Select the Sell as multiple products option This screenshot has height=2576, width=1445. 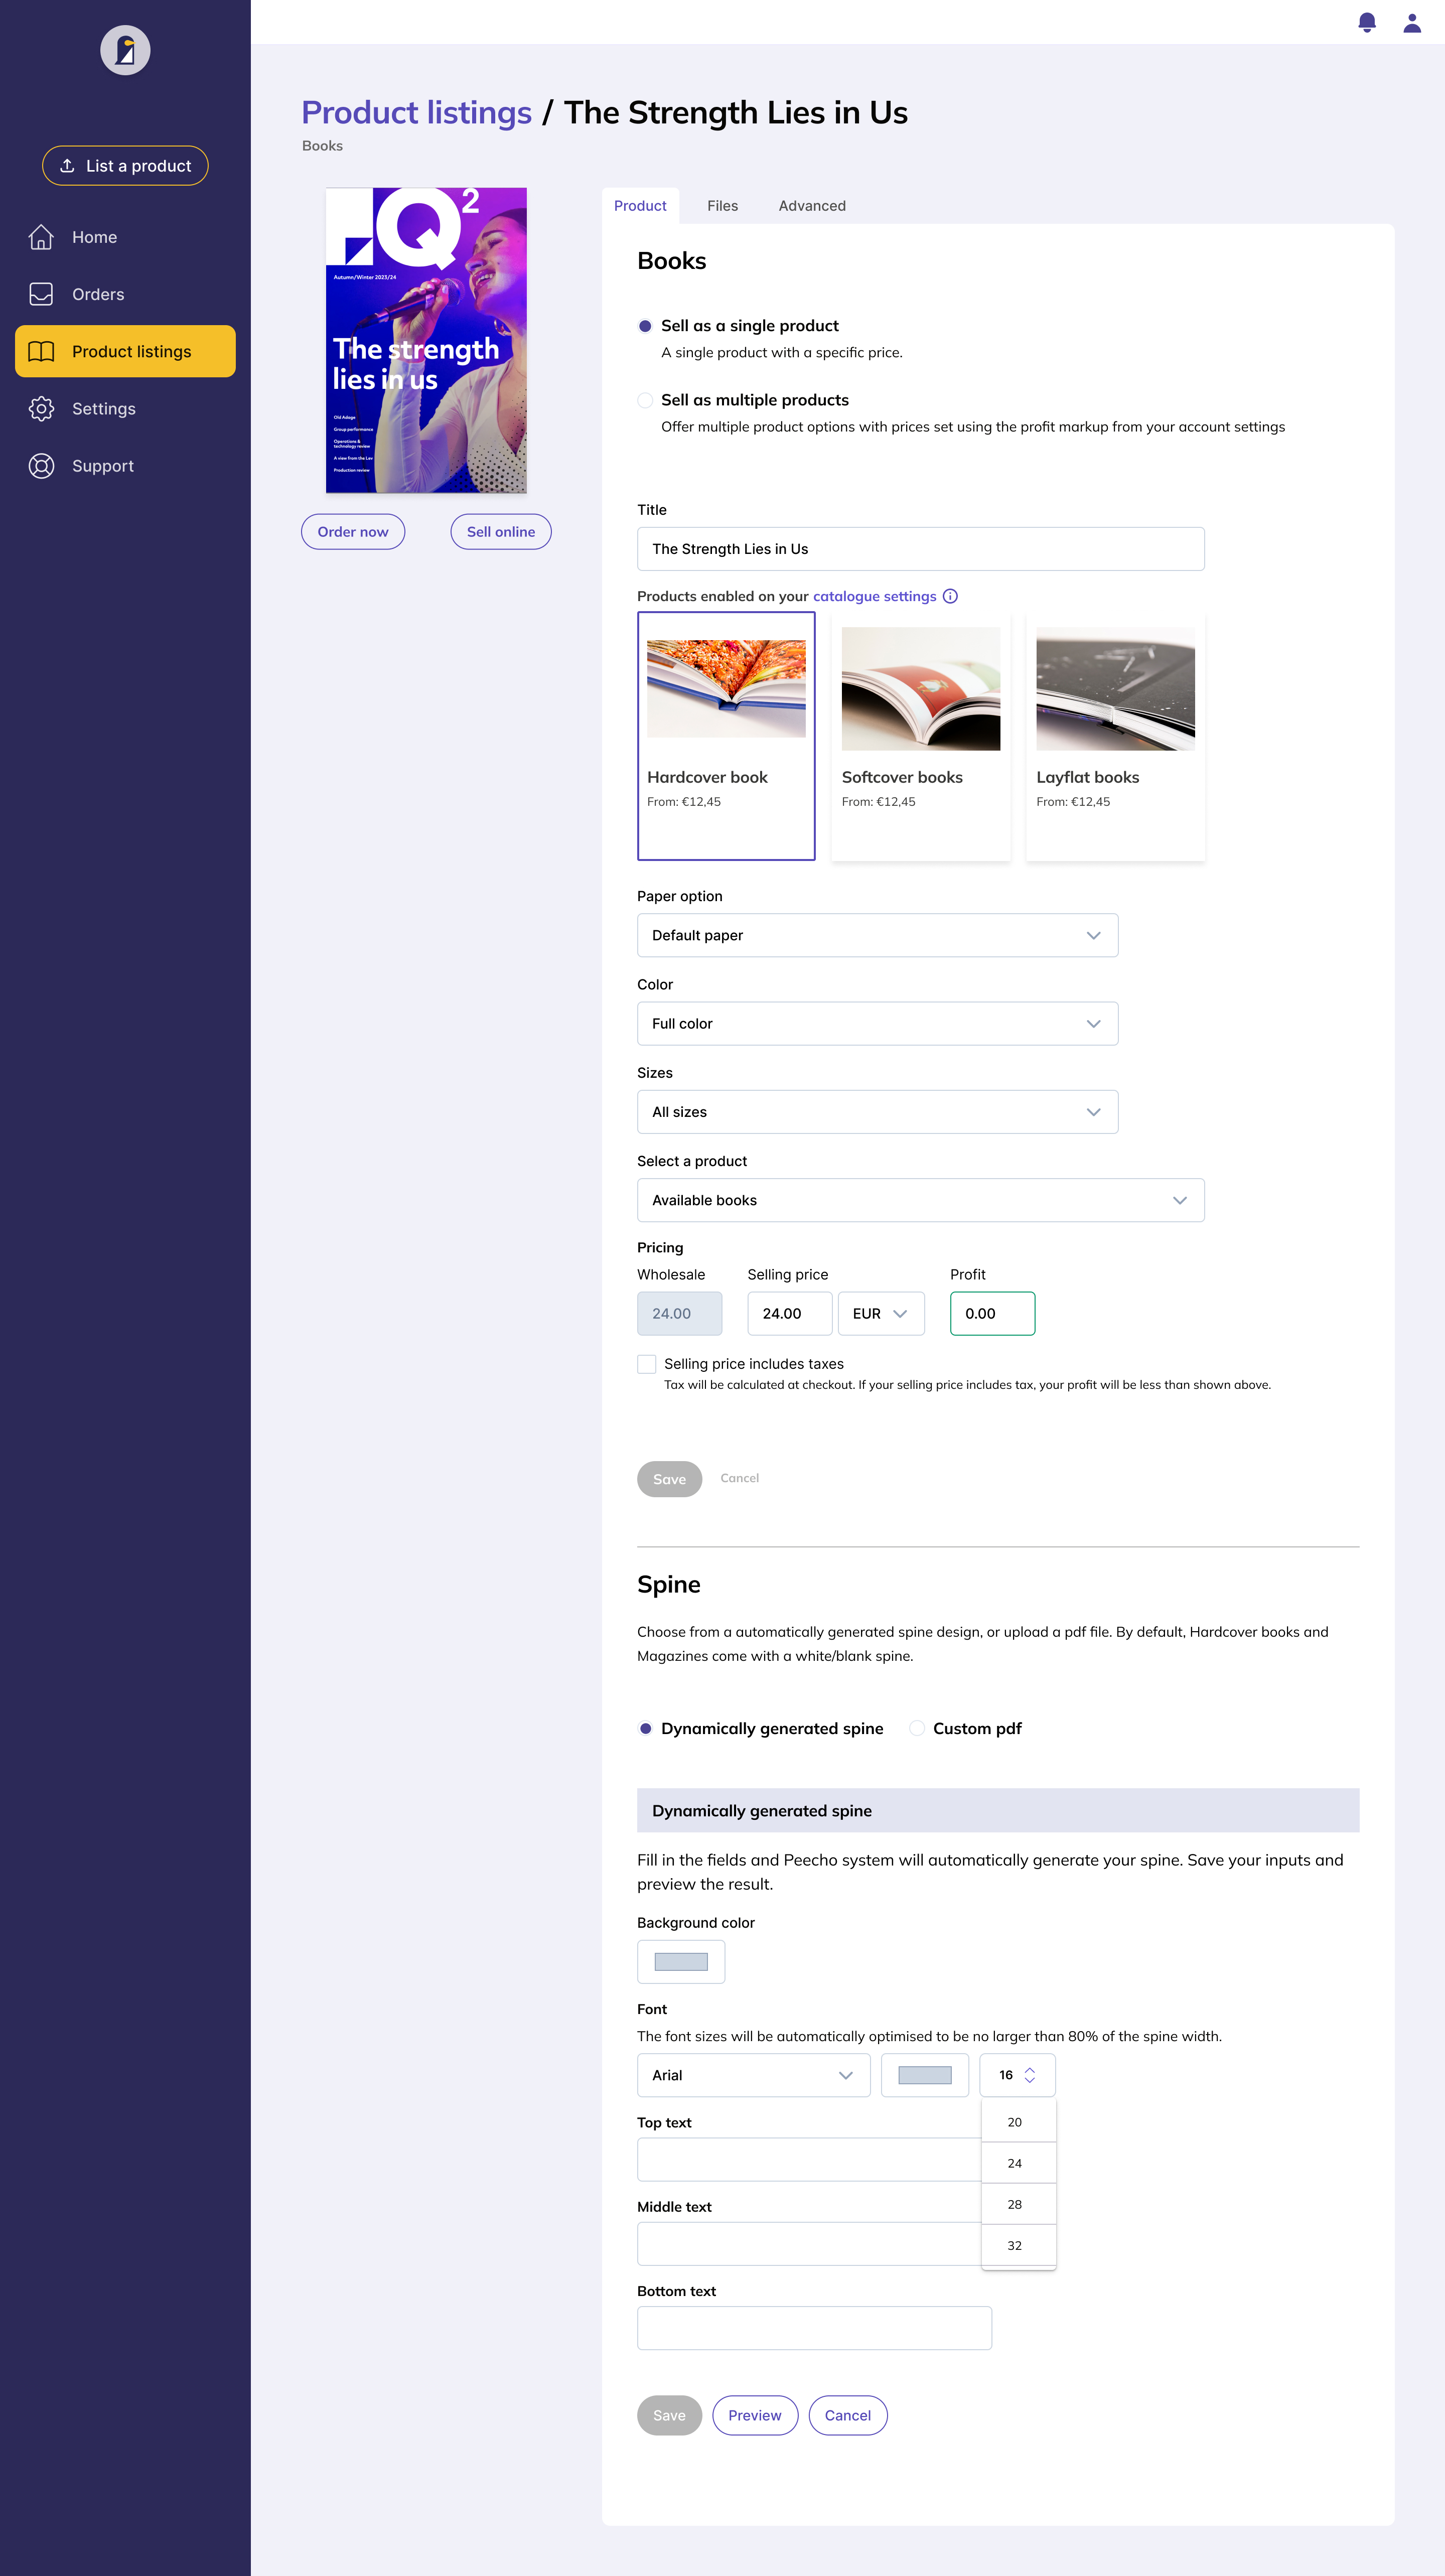click(x=645, y=400)
